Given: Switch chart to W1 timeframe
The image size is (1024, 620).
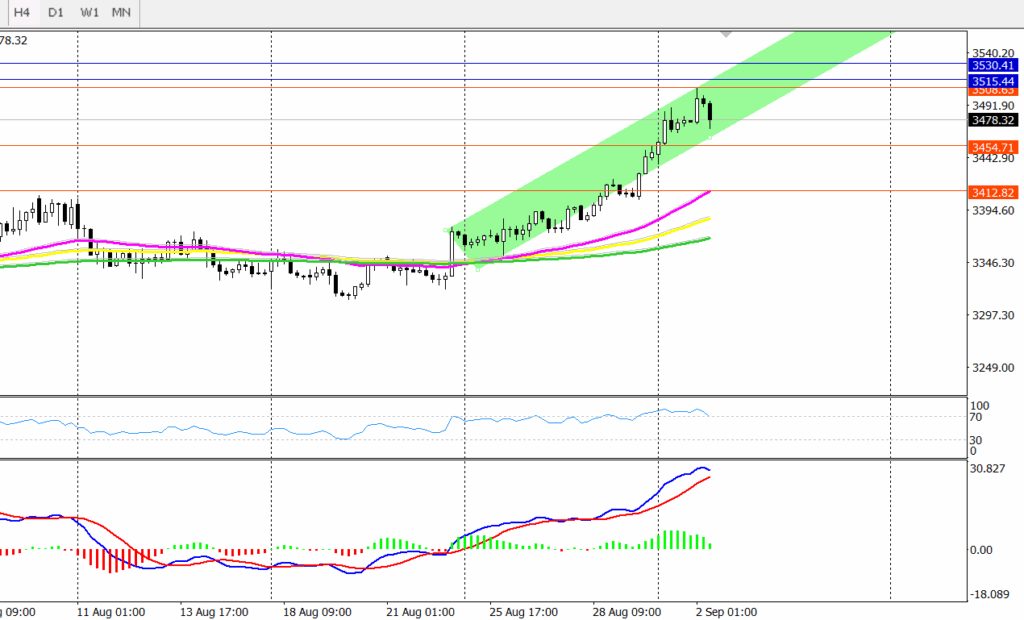Looking at the screenshot, I should pyautogui.click(x=89, y=13).
